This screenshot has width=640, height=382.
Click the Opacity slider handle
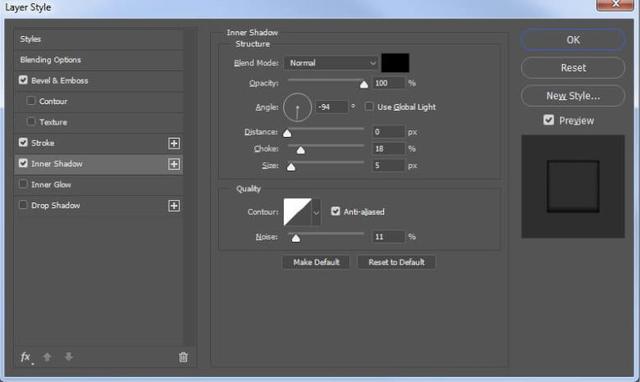pos(364,84)
